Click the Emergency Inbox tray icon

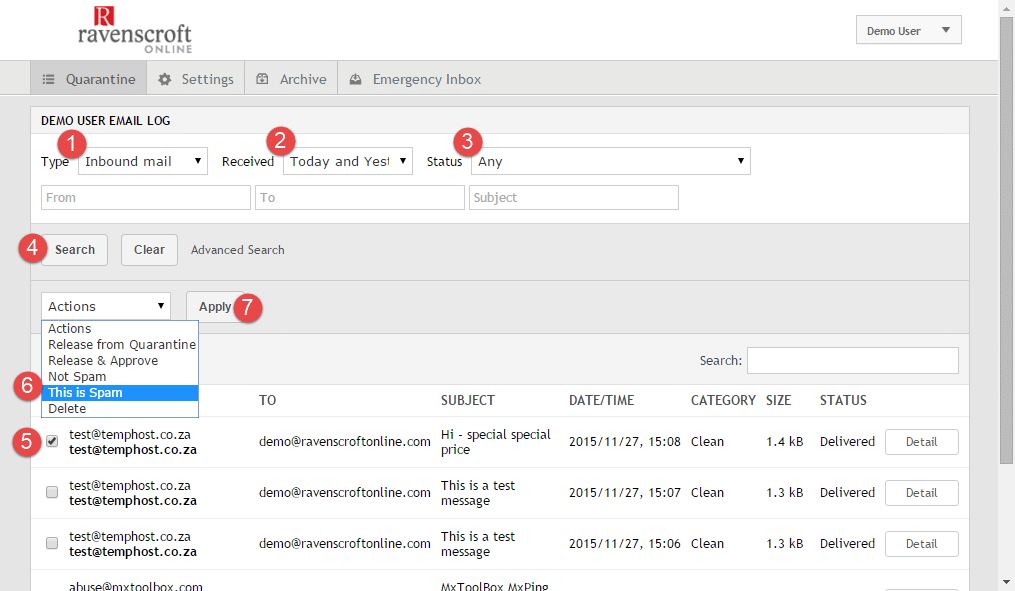point(355,79)
